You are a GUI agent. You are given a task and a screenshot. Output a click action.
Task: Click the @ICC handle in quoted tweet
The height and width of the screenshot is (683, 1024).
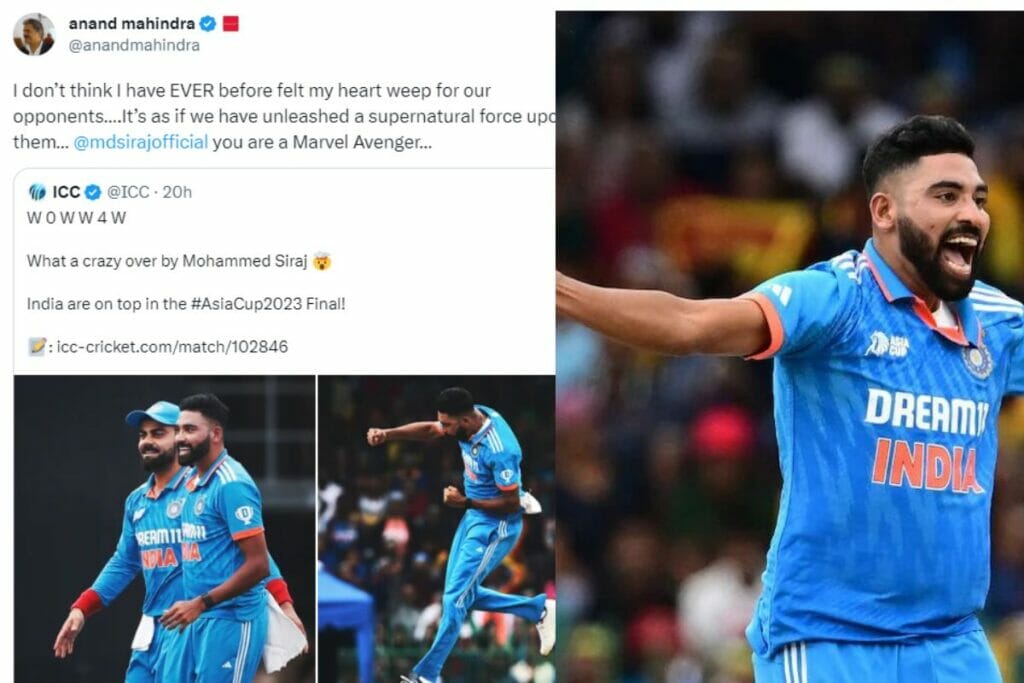pos(128,192)
